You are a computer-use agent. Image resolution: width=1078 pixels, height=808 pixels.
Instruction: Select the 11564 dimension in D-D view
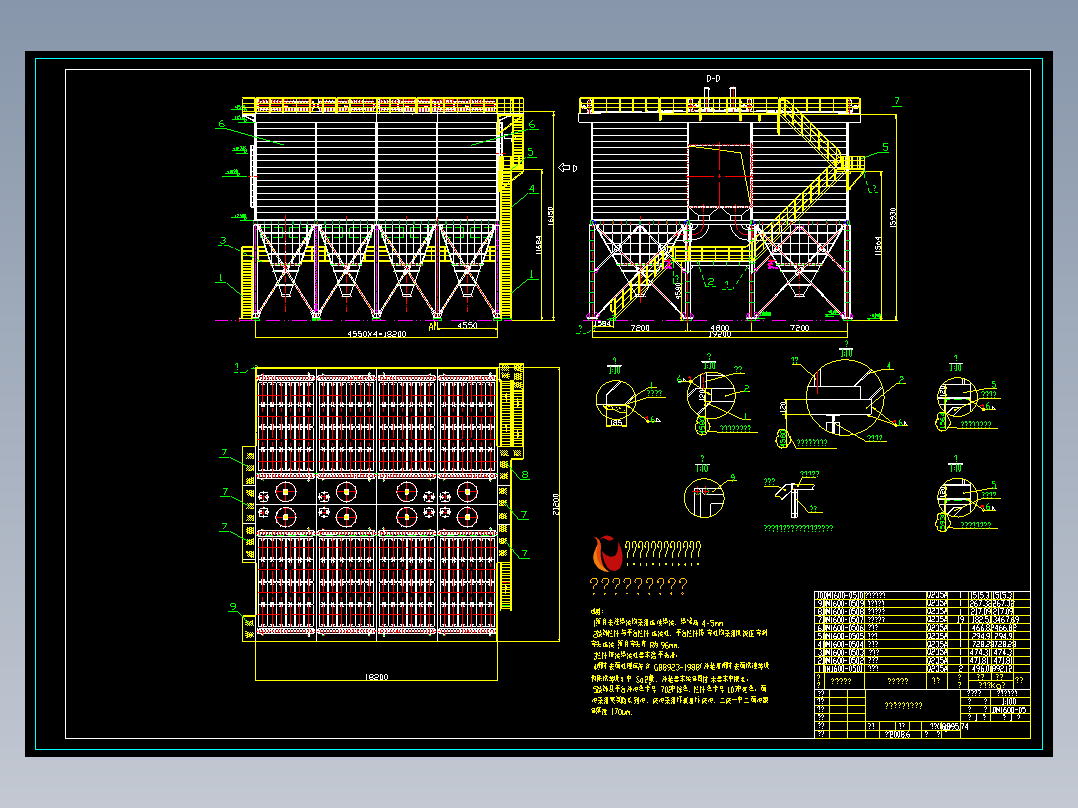point(878,245)
